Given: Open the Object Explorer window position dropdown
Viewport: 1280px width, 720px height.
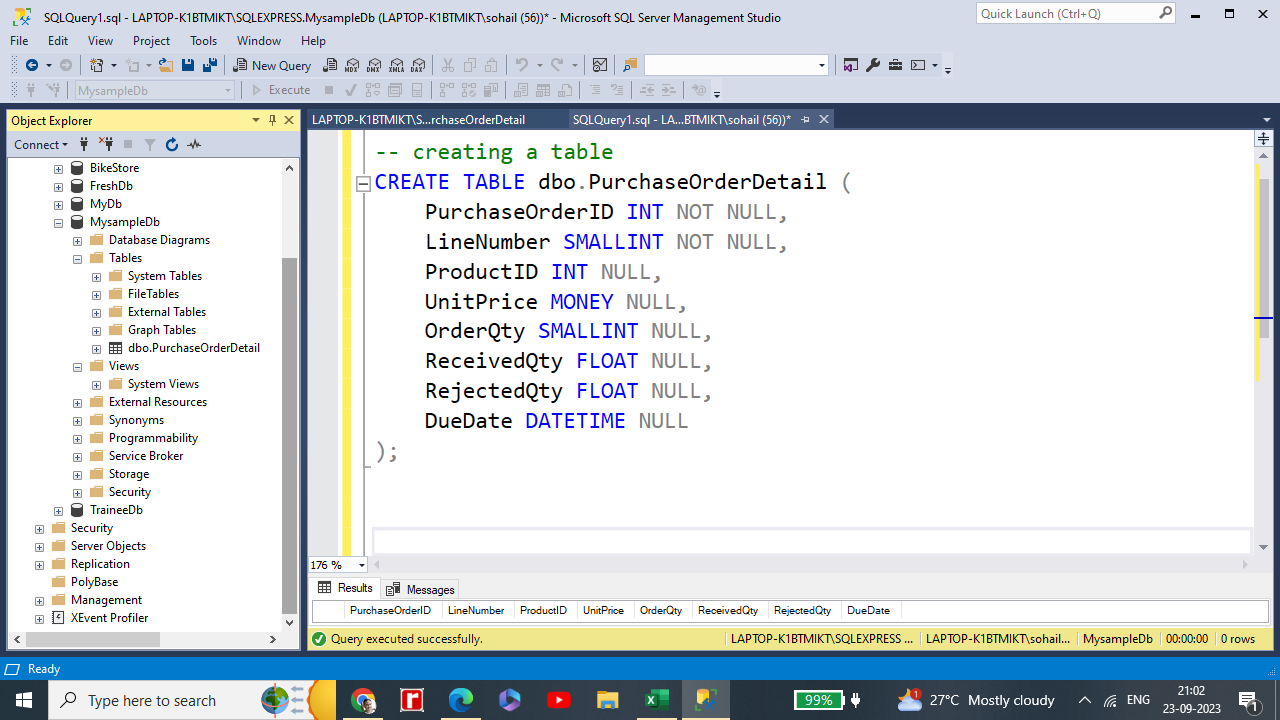Looking at the screenshot, I should pyautogui.click(x=256, y=120).
